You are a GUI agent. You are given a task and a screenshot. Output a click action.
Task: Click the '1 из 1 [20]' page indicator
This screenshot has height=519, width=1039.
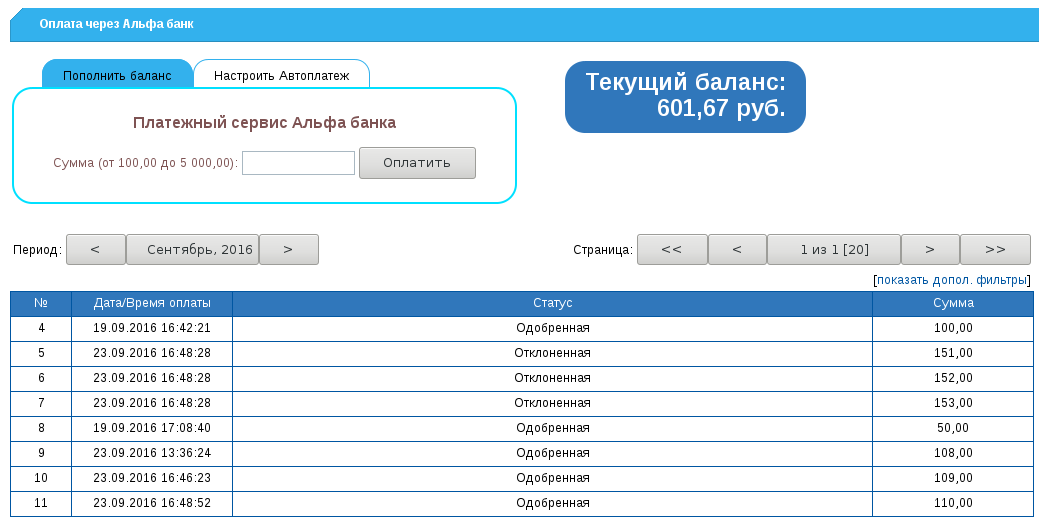coord(833,250)
